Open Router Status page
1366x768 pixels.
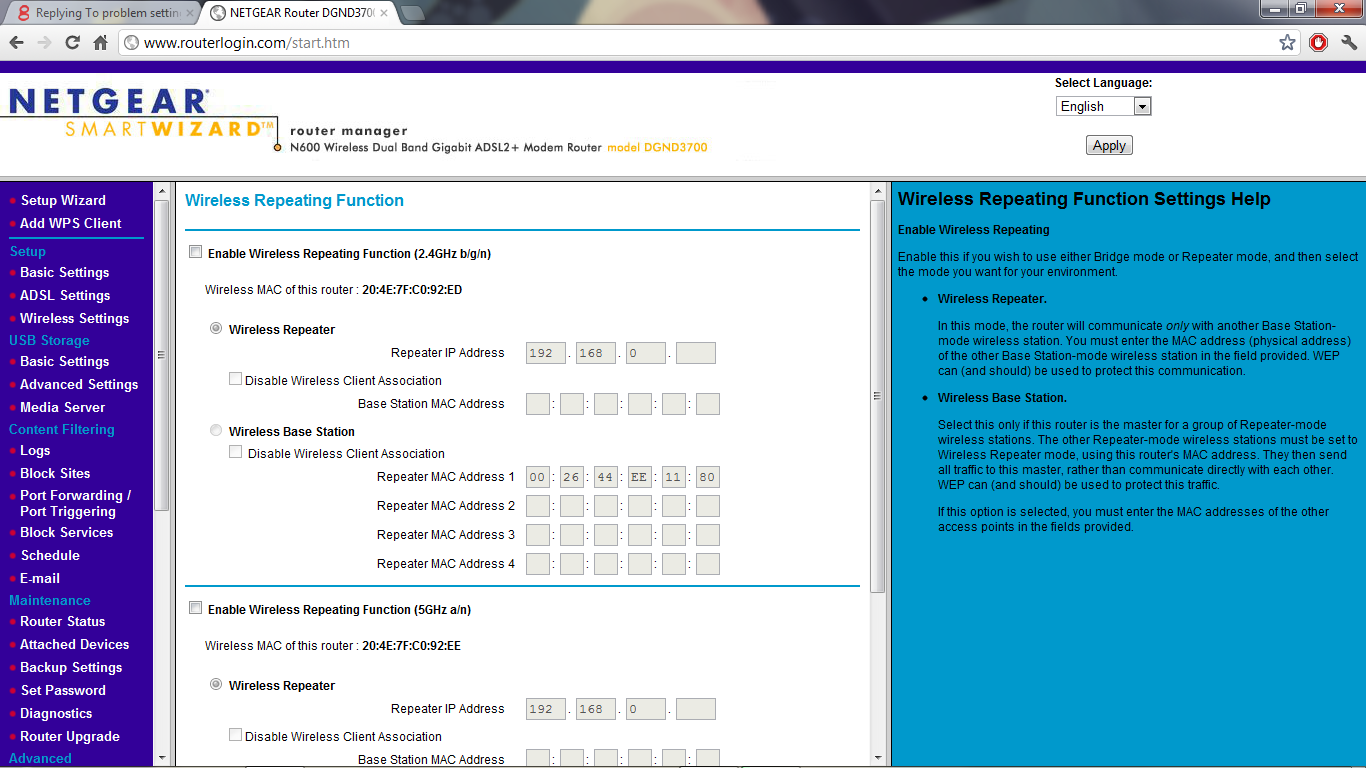tap(62, 621)
